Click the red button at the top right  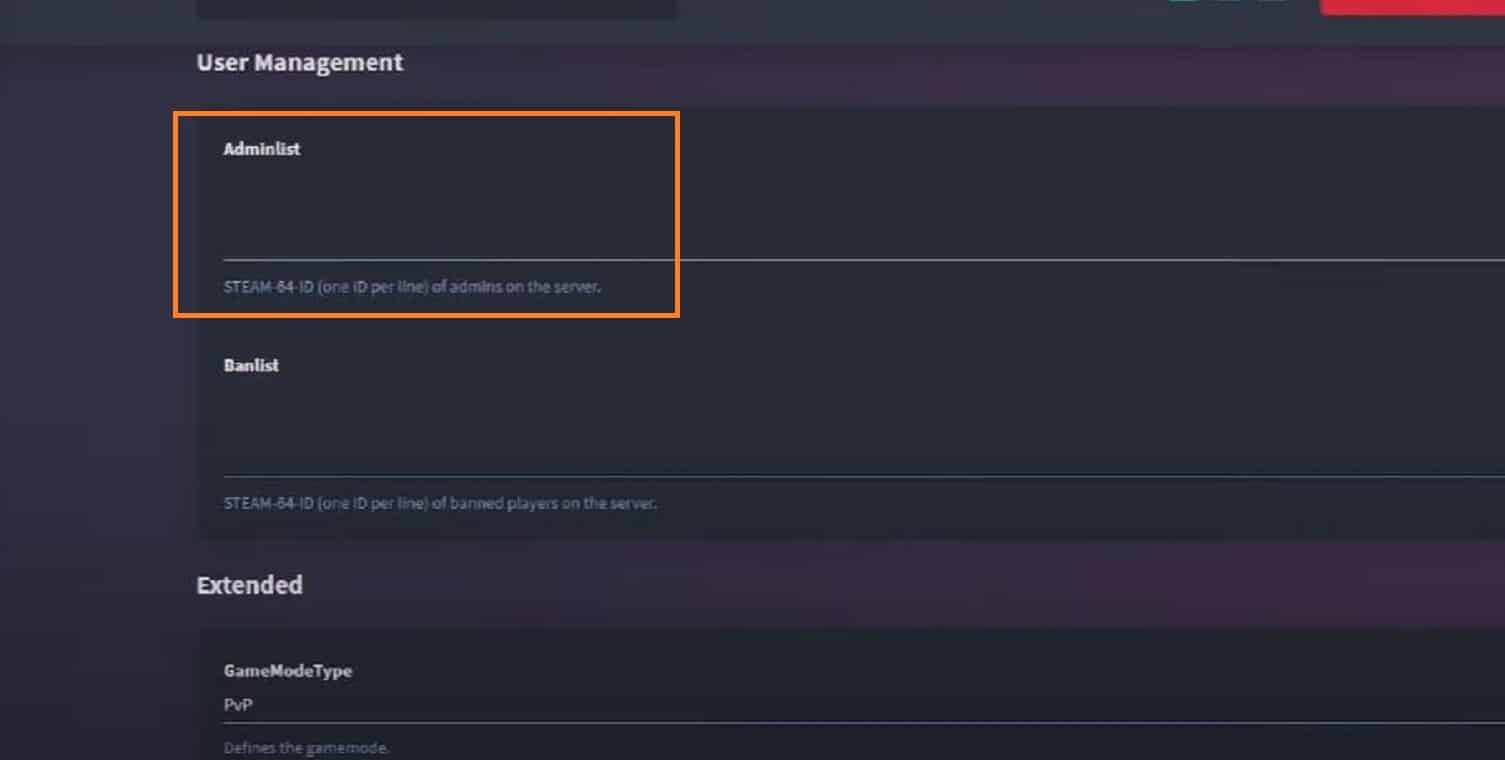tap(1412, 6)
